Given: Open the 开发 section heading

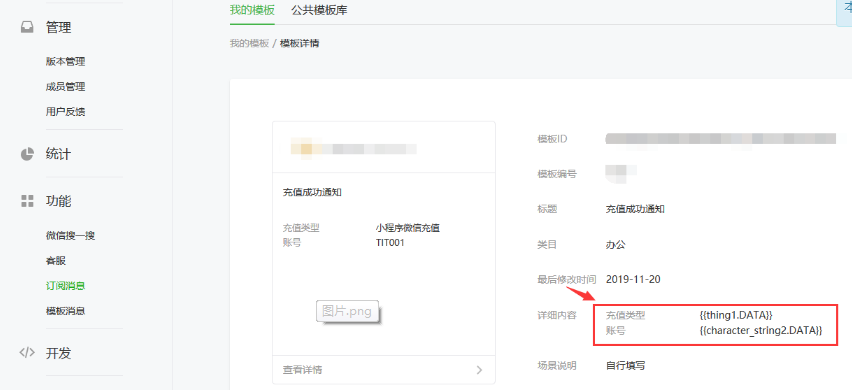Looking at the screenshot, I should [59, 353].
